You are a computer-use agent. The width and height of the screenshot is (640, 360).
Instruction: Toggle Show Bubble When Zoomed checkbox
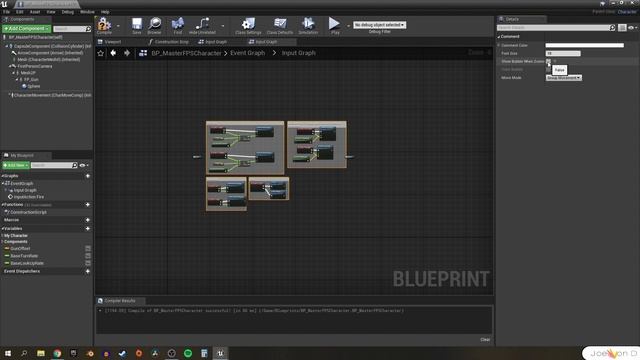(548, 61)
